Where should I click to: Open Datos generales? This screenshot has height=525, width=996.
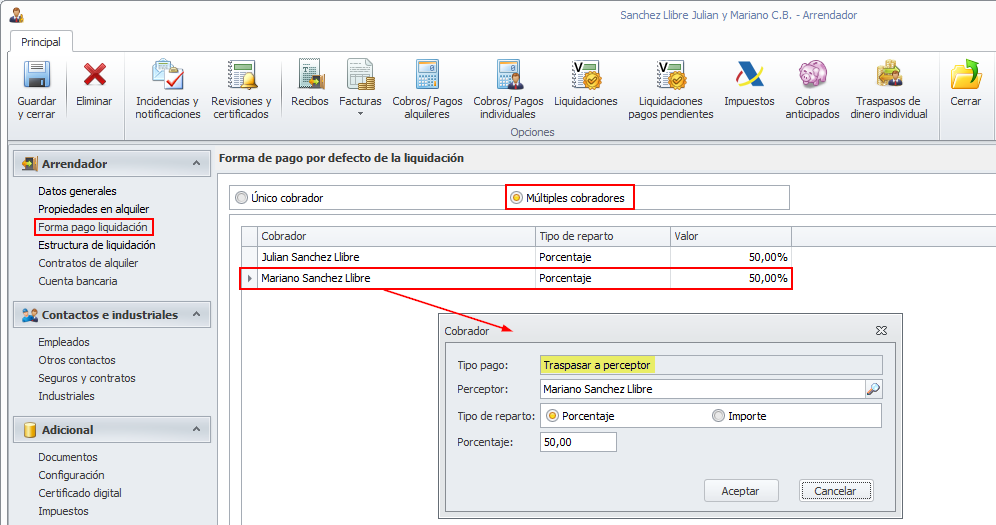tap(77, 191)
